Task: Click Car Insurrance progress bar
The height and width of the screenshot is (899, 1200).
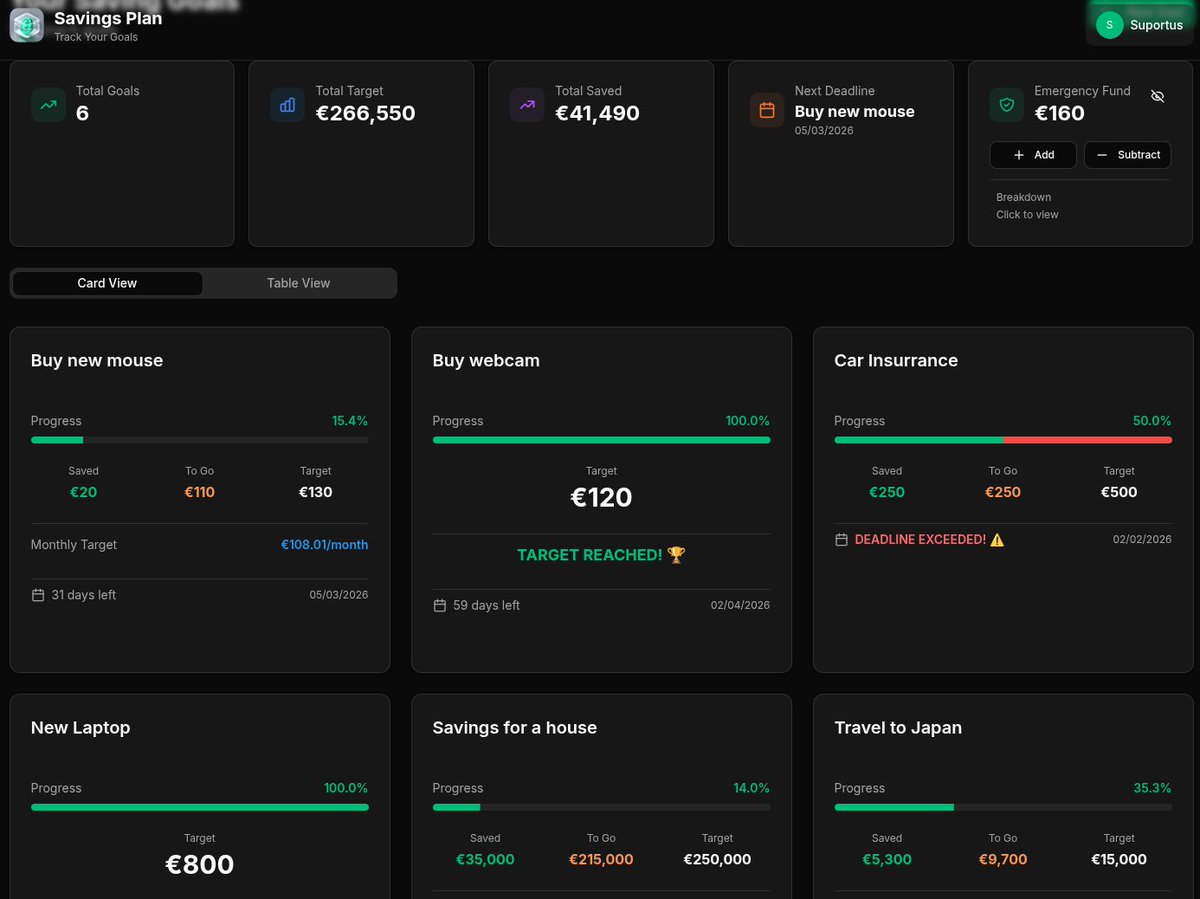Action: (x=1003, y=440)
